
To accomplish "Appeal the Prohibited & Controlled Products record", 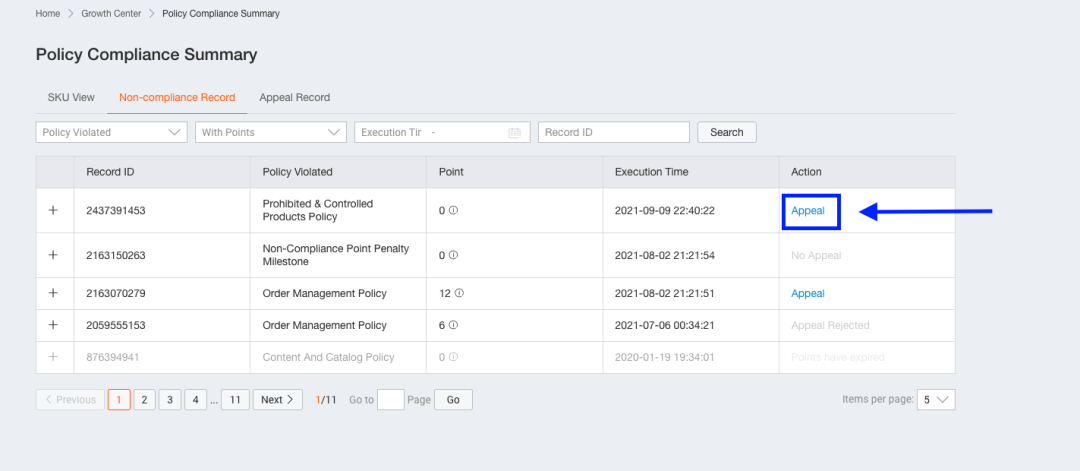I will (808, 211).
